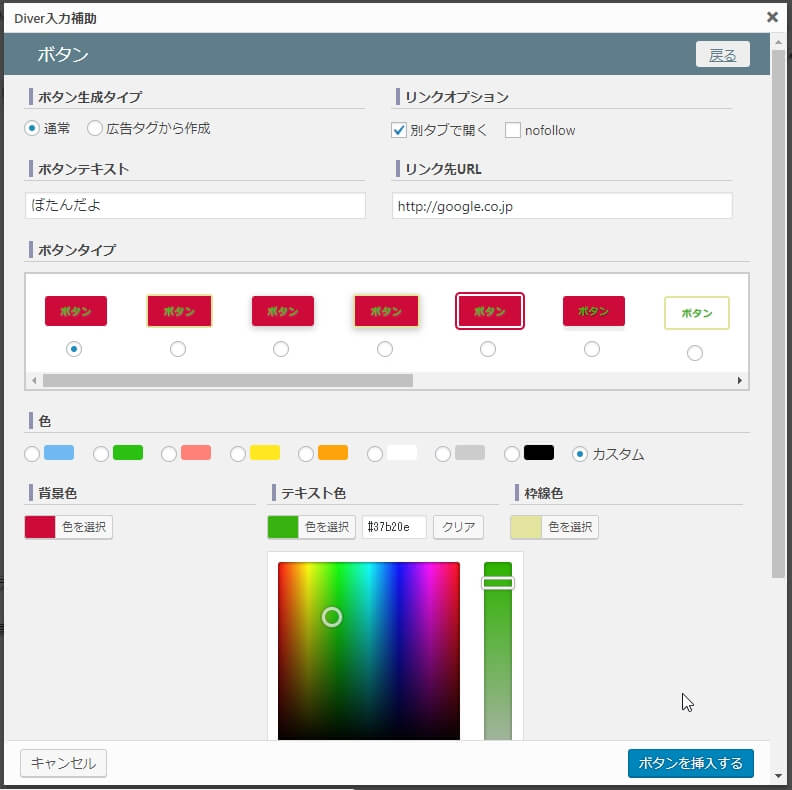Image resolution: width=792 pixels, height=790 pixels.
Task: Select the orange color preset
Action: pos(306,454)
